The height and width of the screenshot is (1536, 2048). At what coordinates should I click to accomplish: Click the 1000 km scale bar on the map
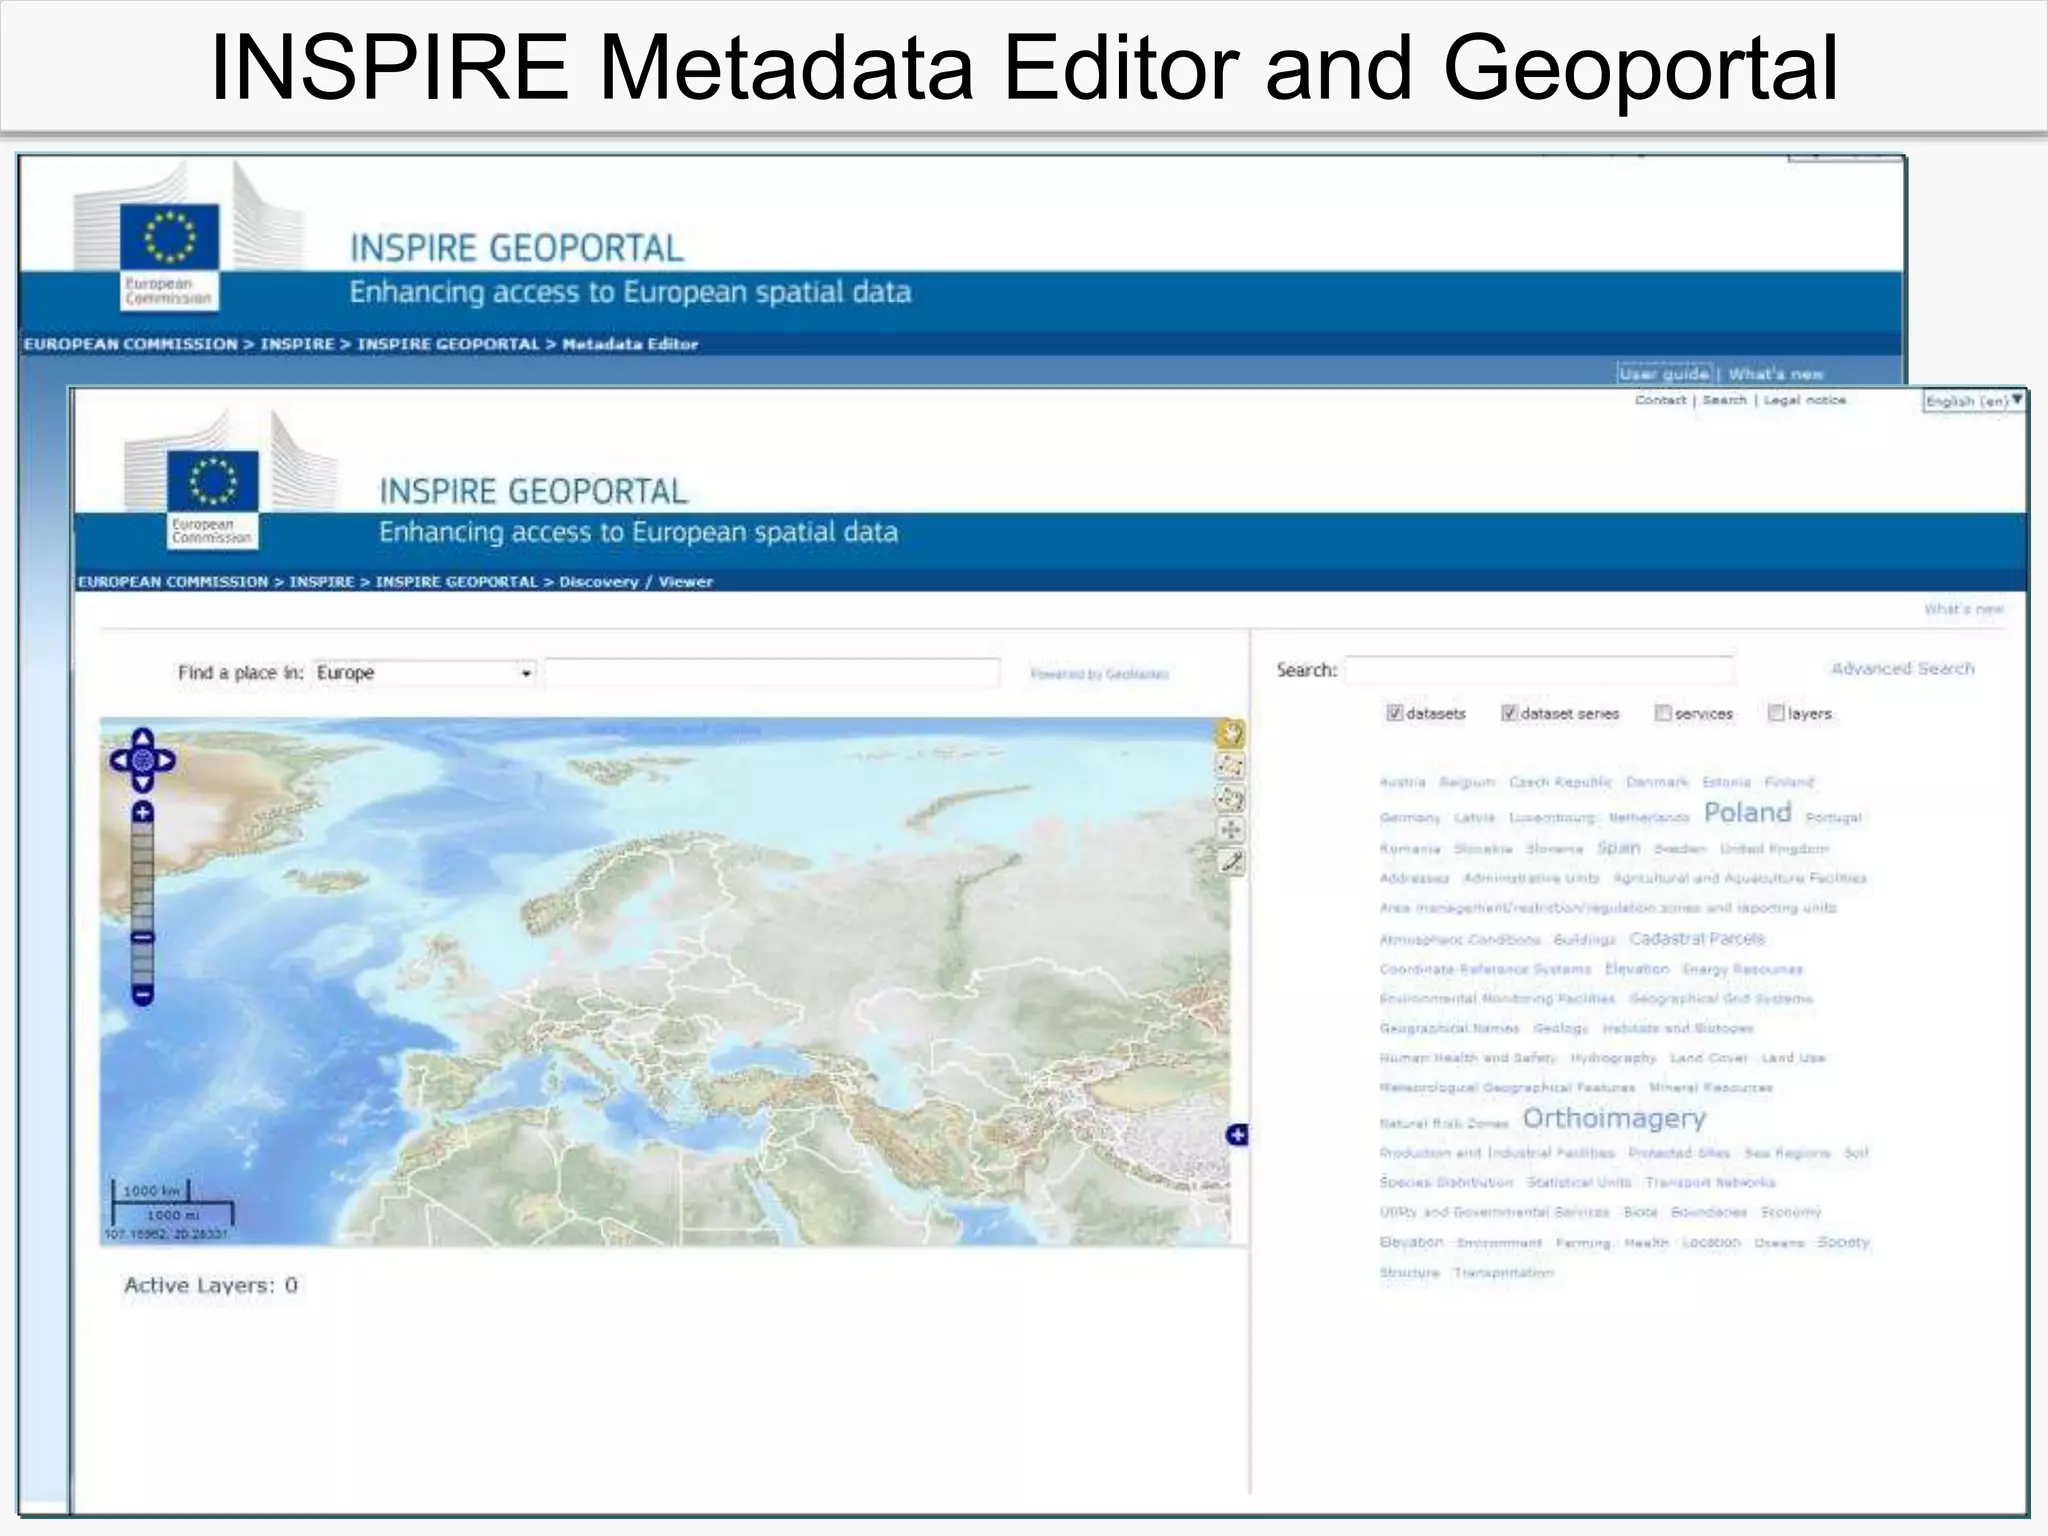pyautogui.click(x=151, y=1191)
